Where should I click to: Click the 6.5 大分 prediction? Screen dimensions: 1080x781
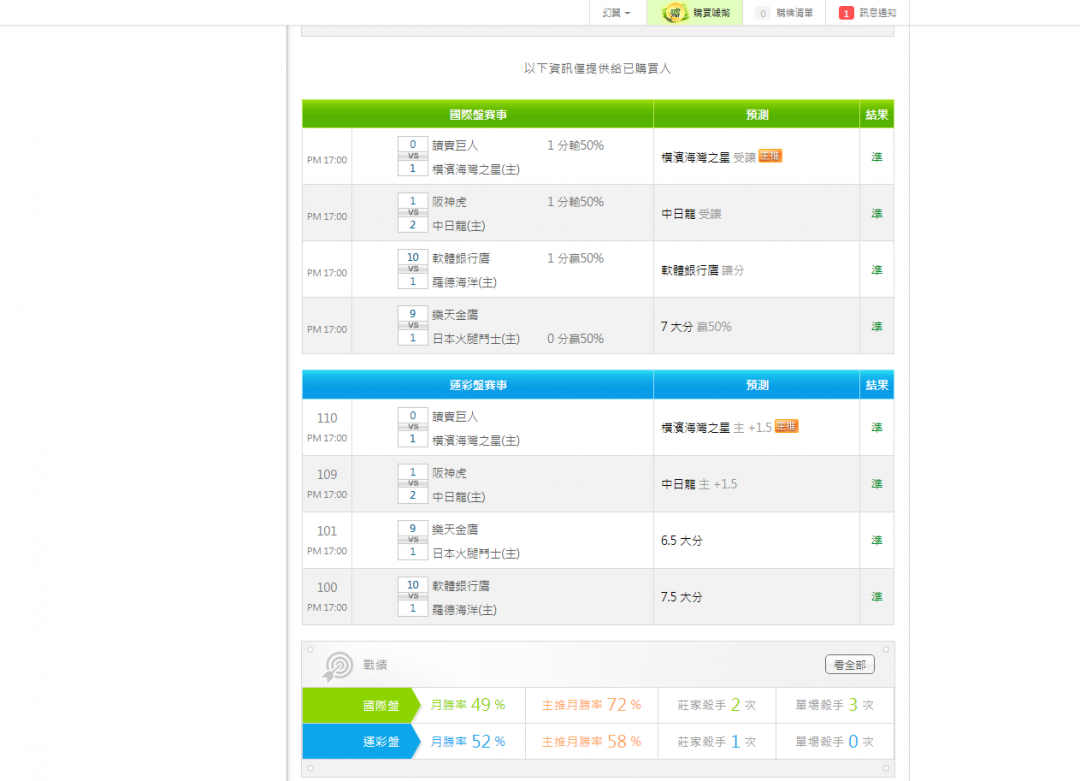click(682, 541)
